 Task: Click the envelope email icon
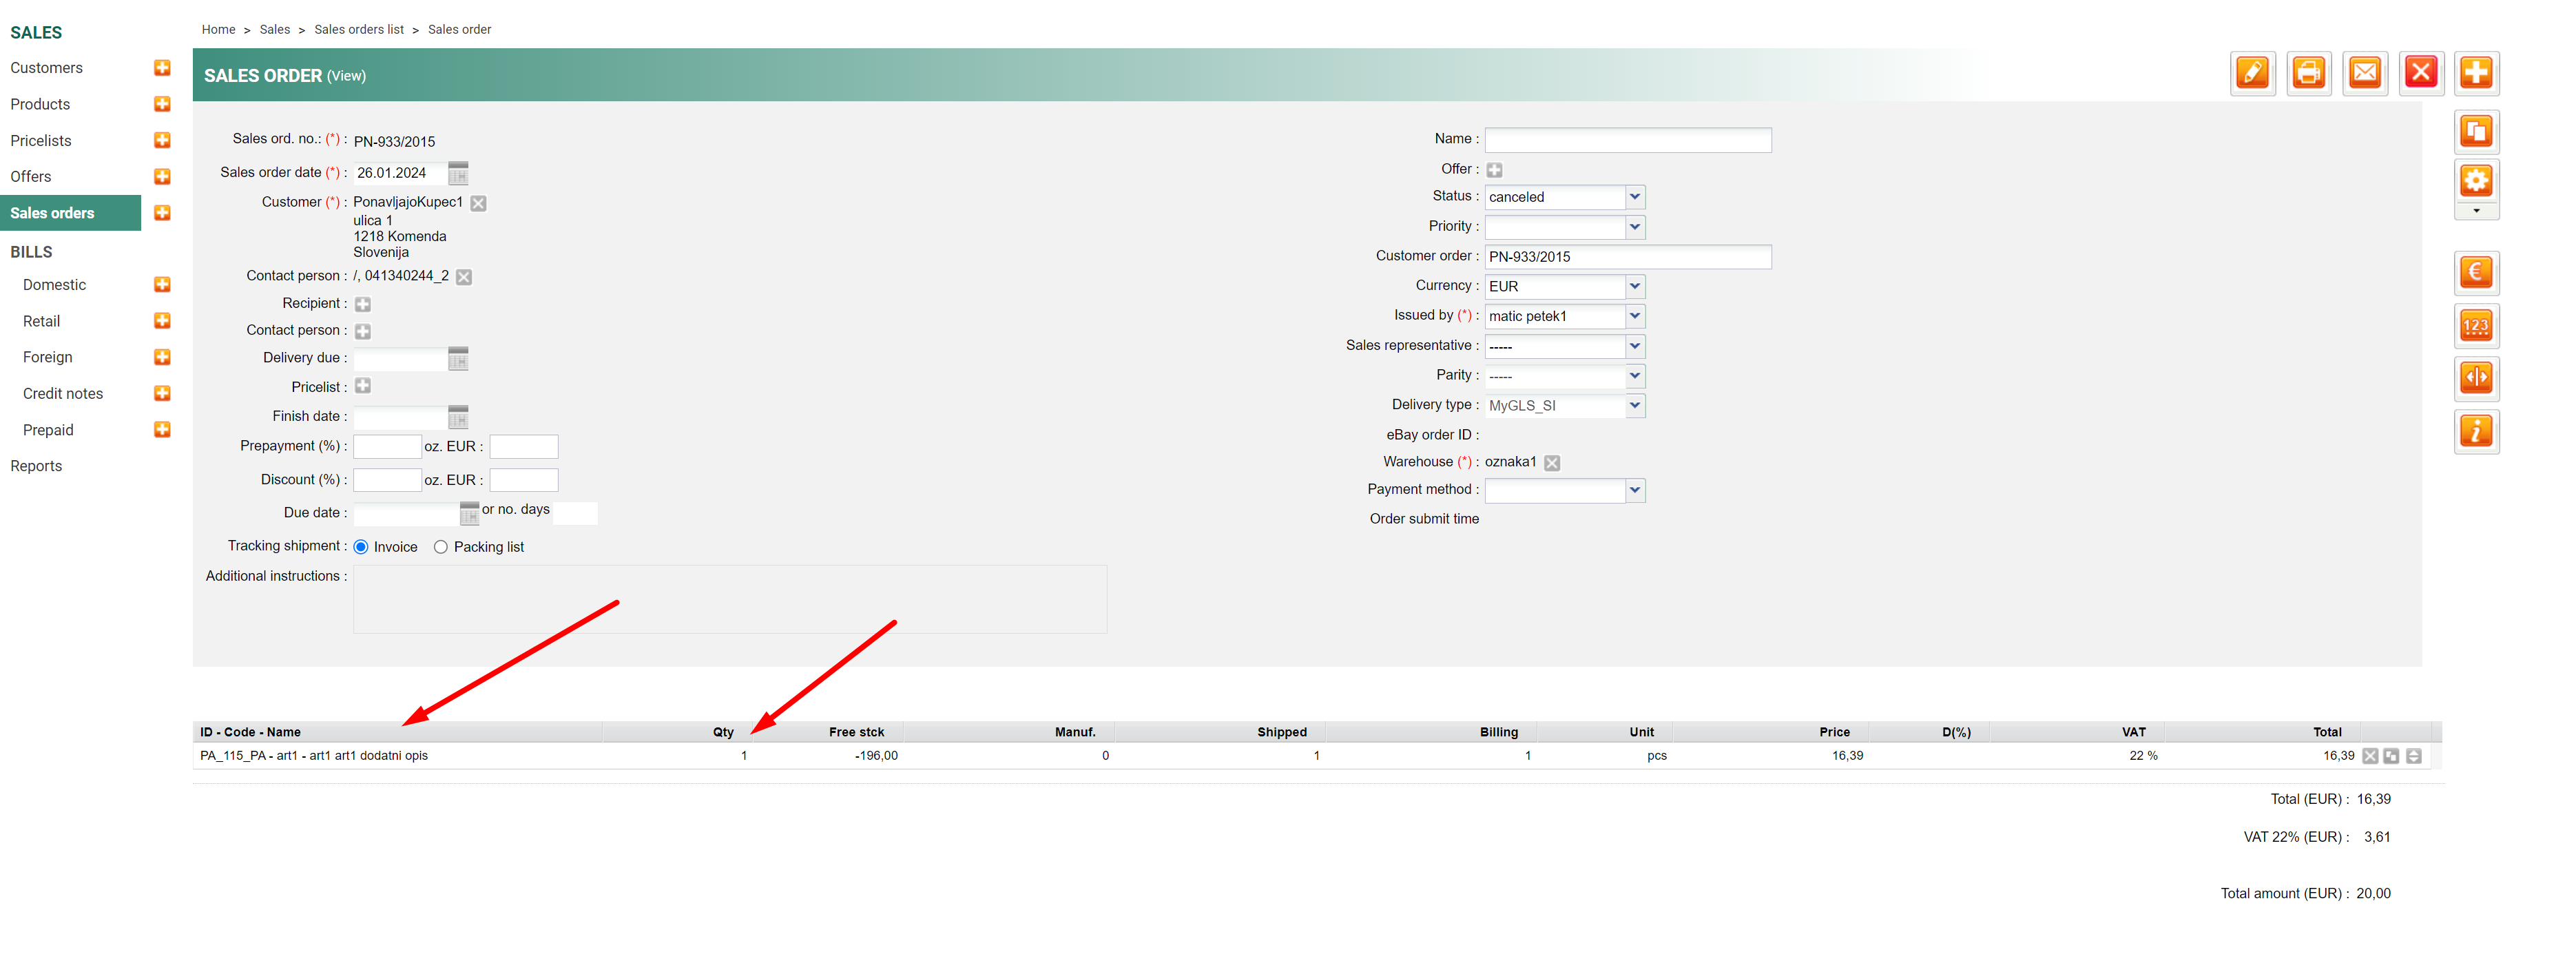(x=2364, y=73)
